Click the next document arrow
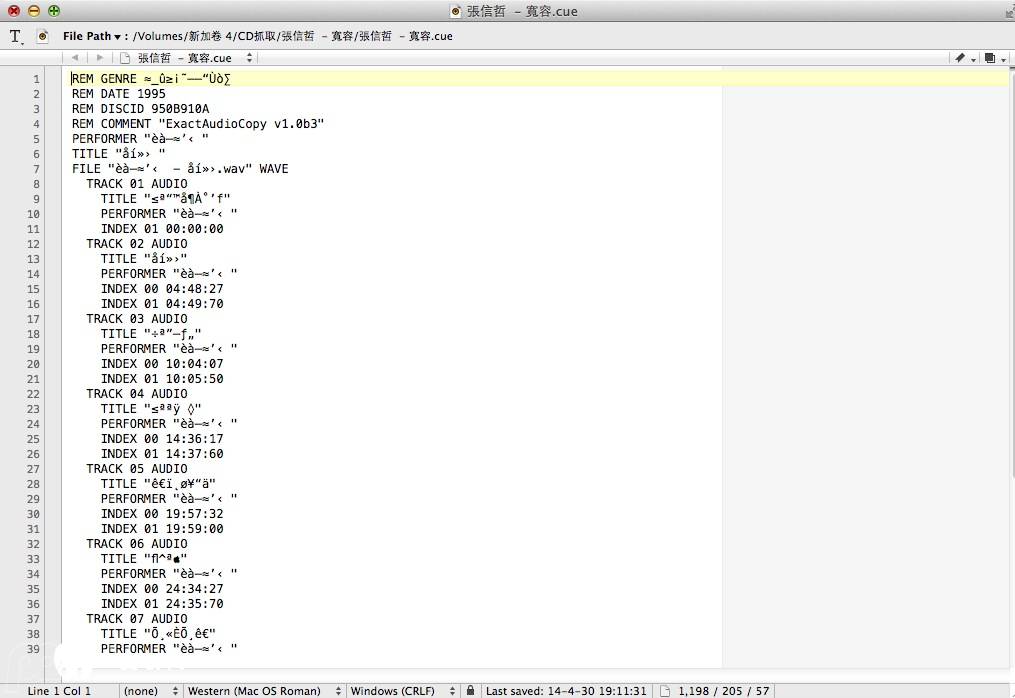Screen dimensions: 1015x698 [99, 58]
